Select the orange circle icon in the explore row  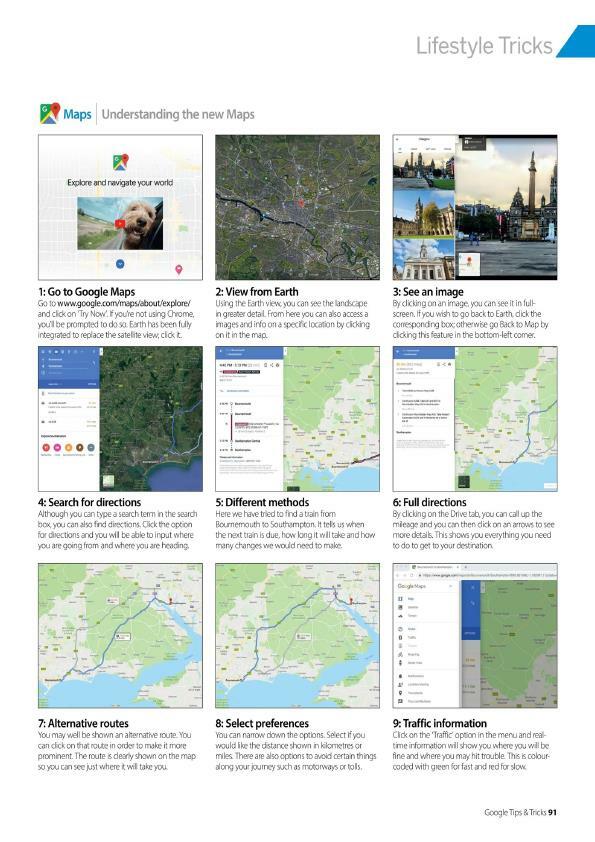68,447
